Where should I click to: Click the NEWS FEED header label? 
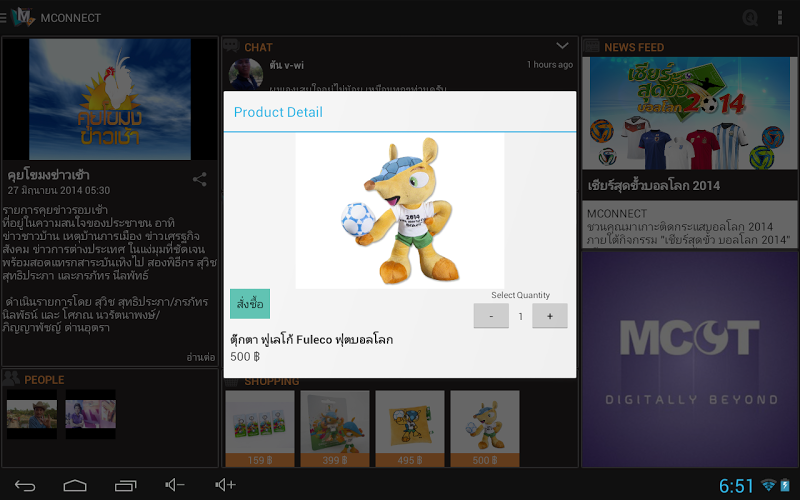634,47
